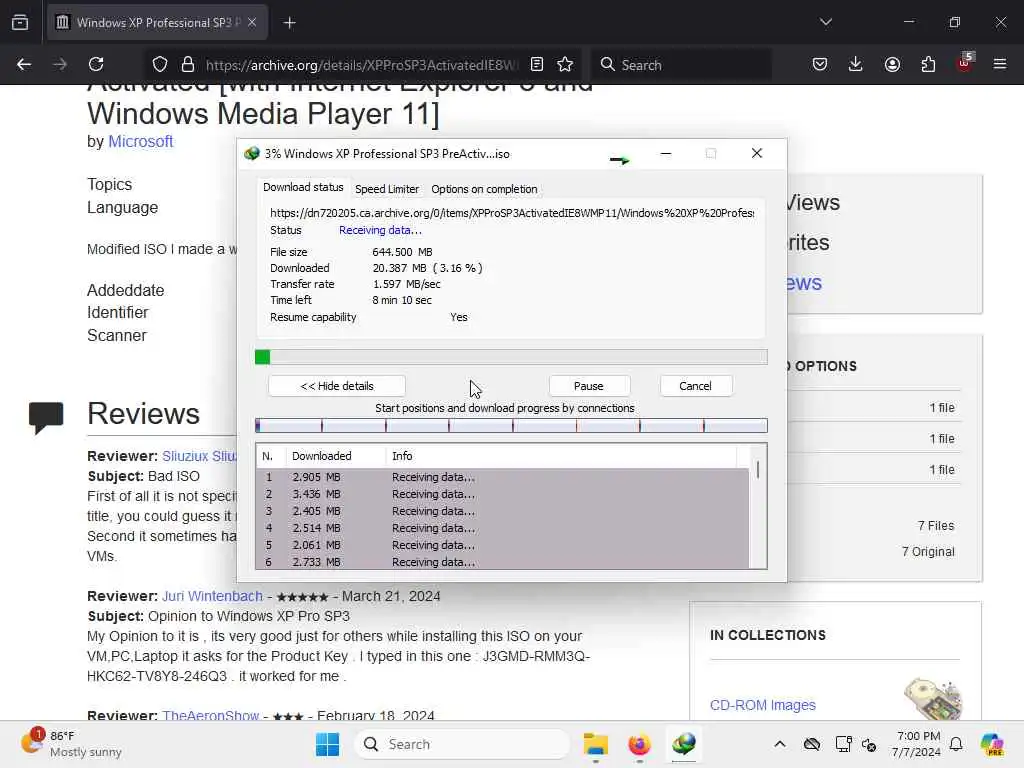Select connection row 5 with 2.061 MB
Image resolution: width=1024 pixels, height=768 pixels.
502,545
